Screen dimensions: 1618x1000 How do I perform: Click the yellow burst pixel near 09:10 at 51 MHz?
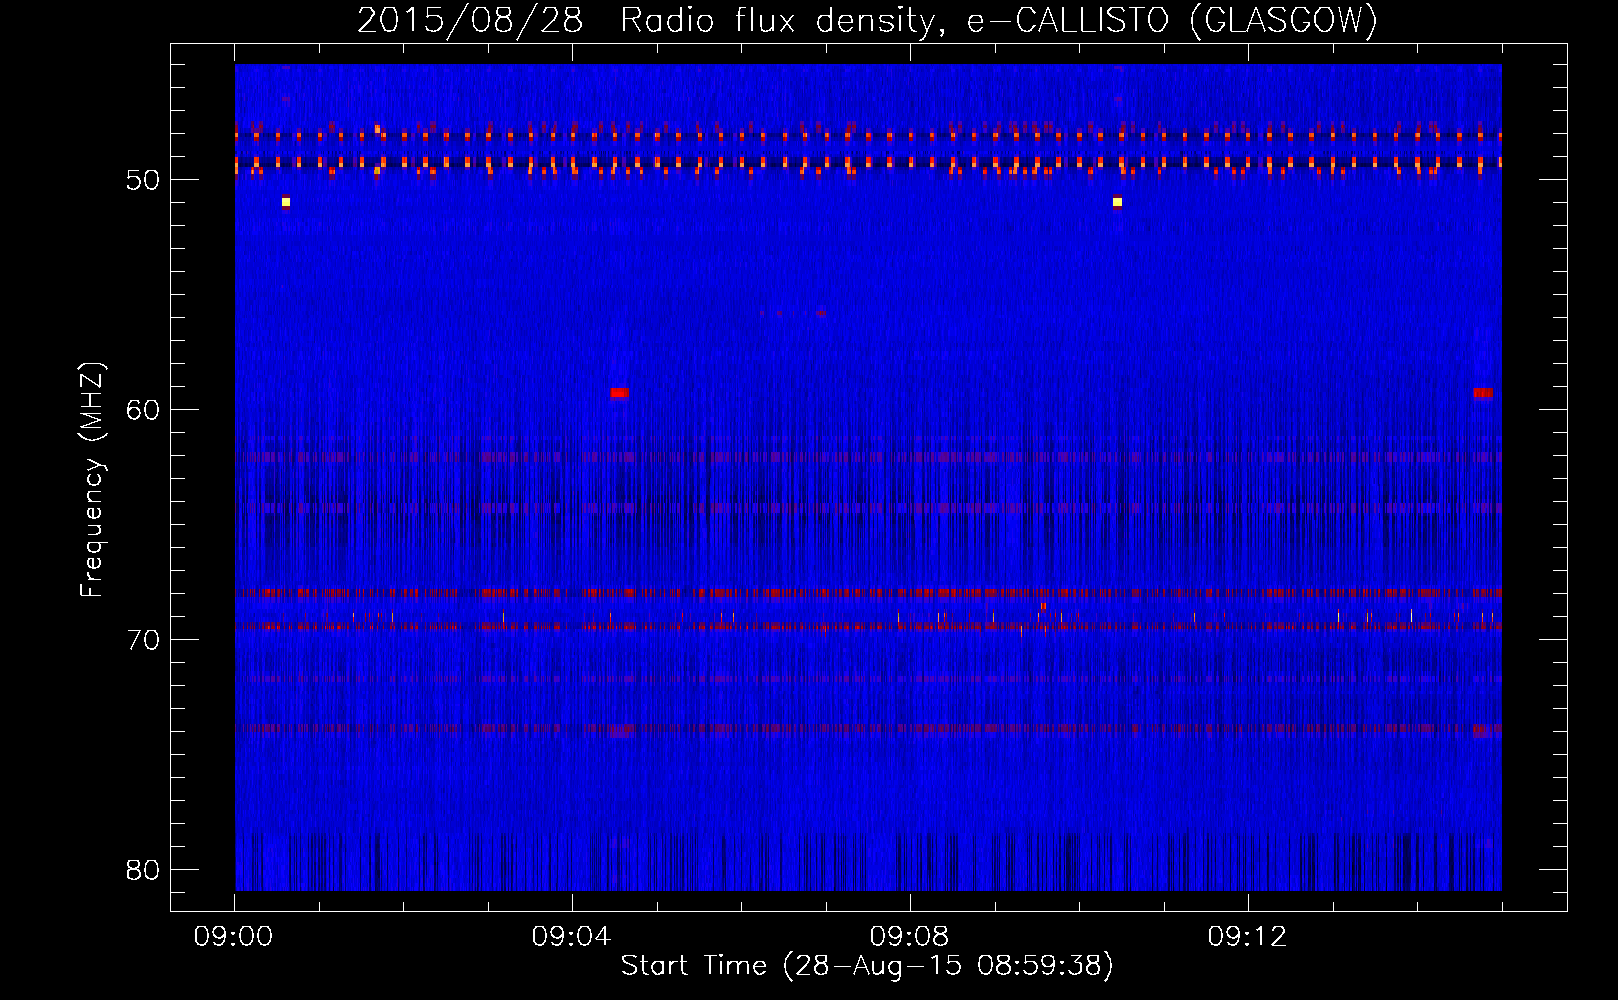1118,202
